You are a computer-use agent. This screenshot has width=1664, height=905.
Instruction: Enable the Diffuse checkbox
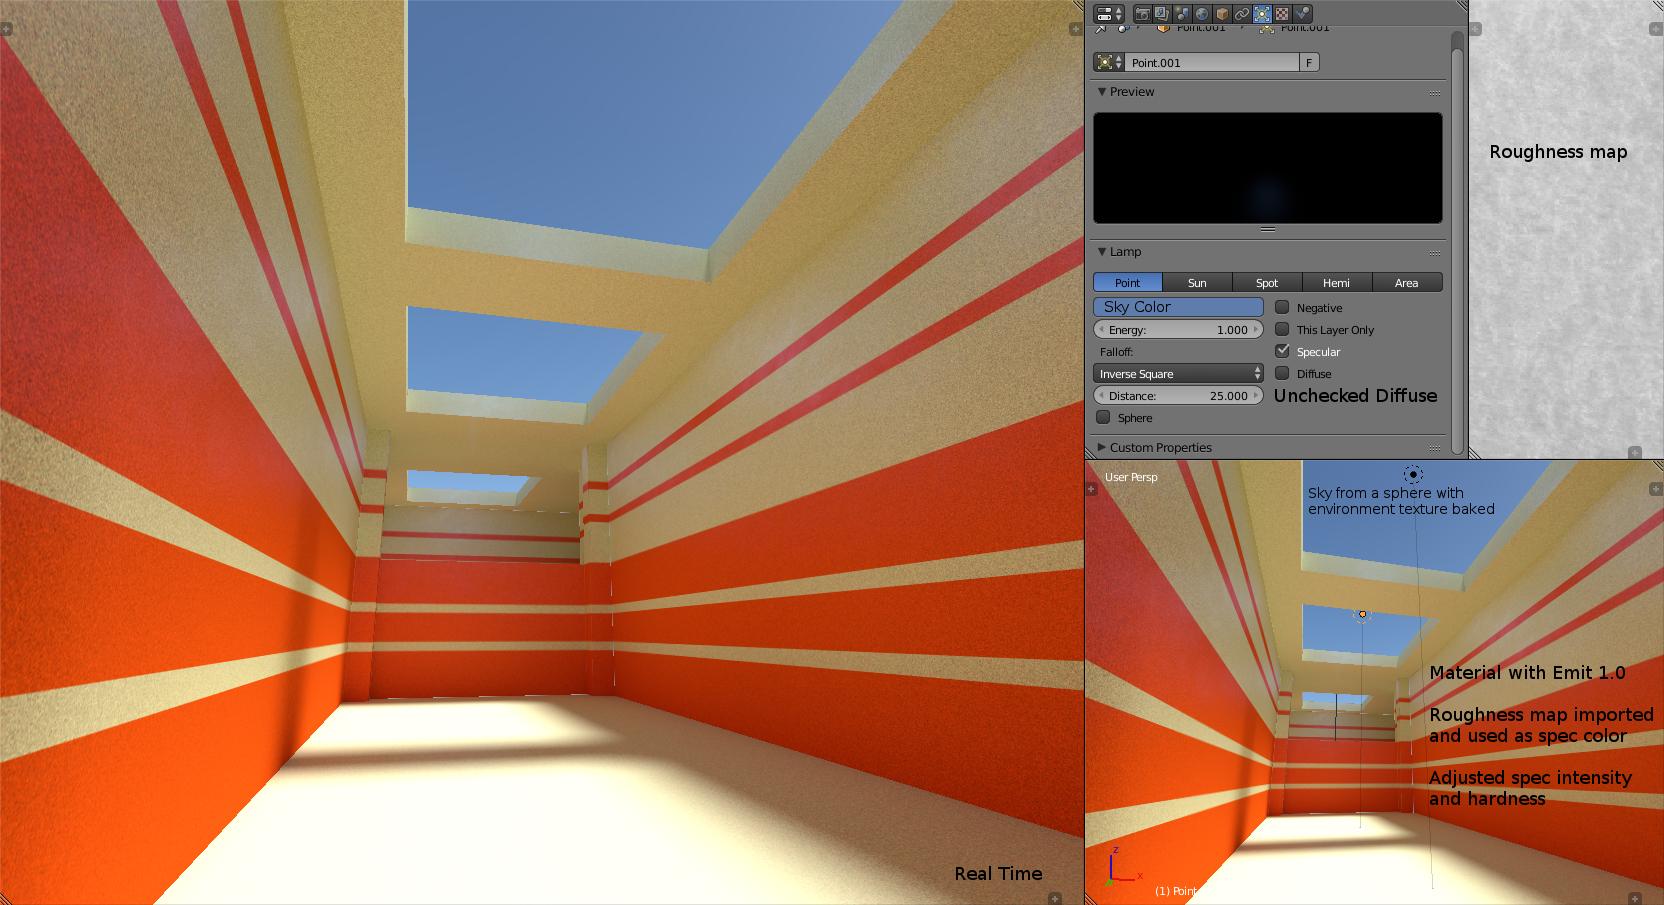point(1283,373)
